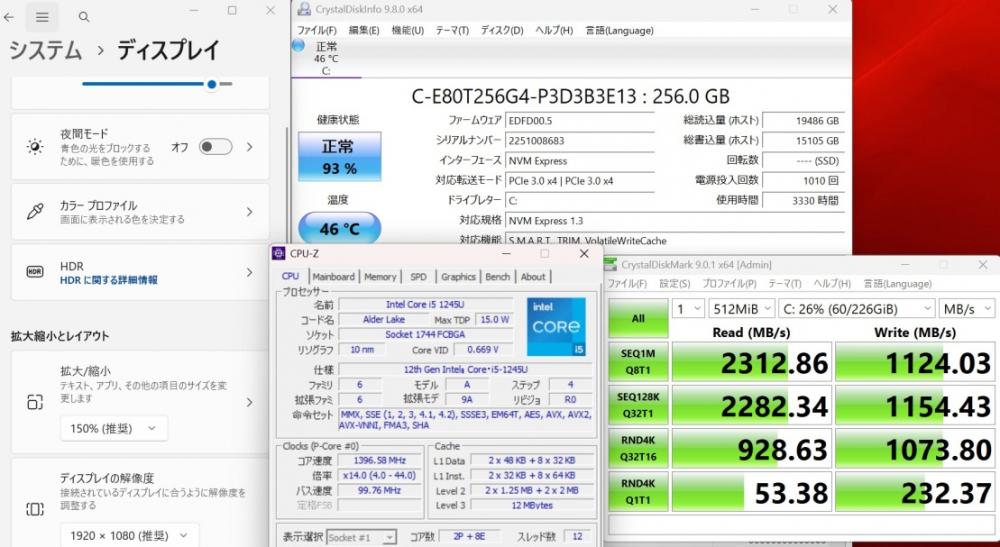Click the Intel Core i5 logo in CPU-Z
The image size is (1000, 547).
pos(556,327)
